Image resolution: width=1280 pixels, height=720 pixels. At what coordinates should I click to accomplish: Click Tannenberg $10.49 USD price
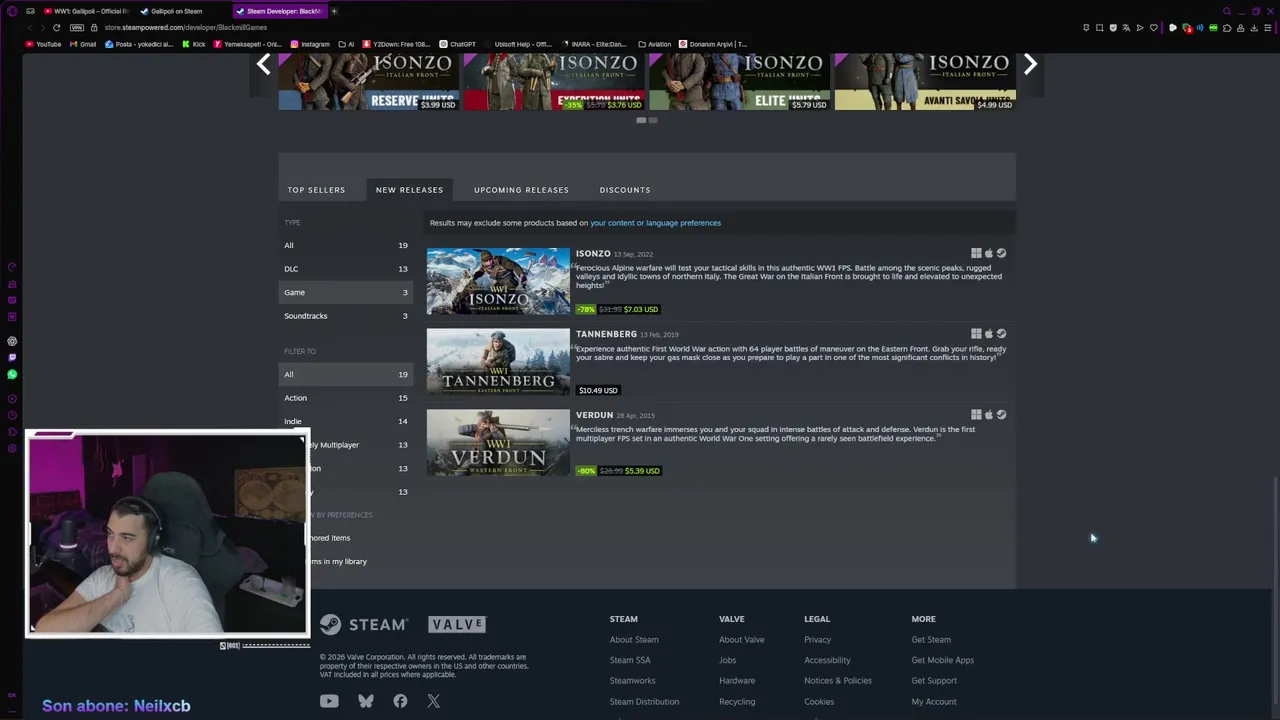tap(598, 390)
